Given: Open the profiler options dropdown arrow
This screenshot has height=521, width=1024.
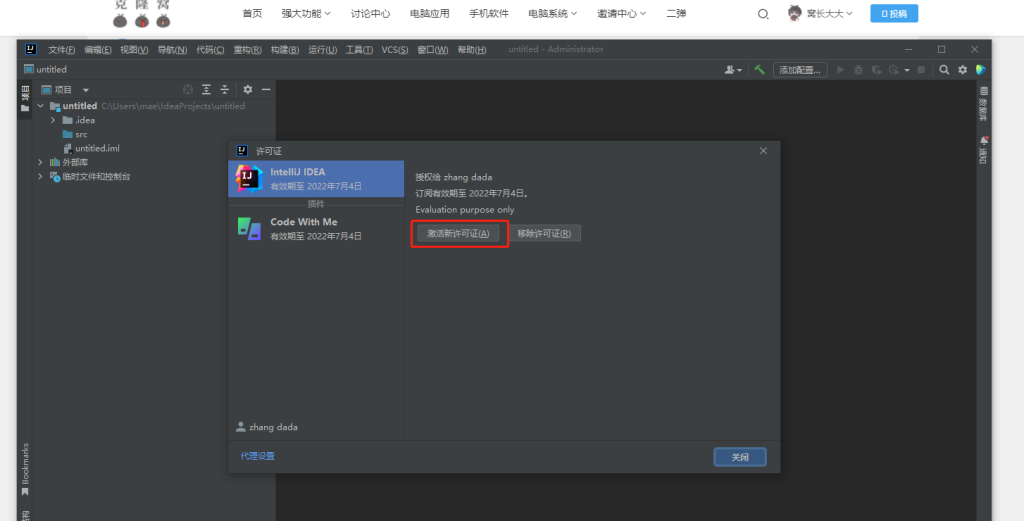Looking at the screenshot, I should (x=907, y=71).
